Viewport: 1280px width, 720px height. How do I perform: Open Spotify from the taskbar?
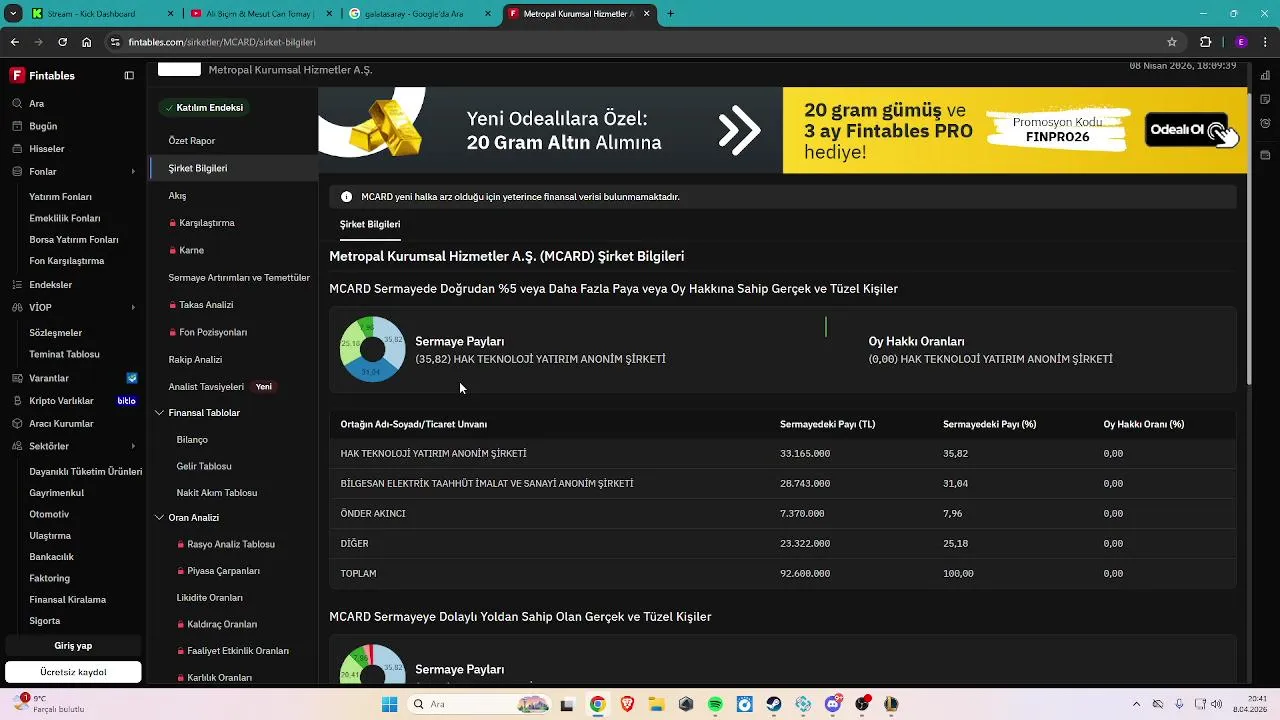[715, 704]
